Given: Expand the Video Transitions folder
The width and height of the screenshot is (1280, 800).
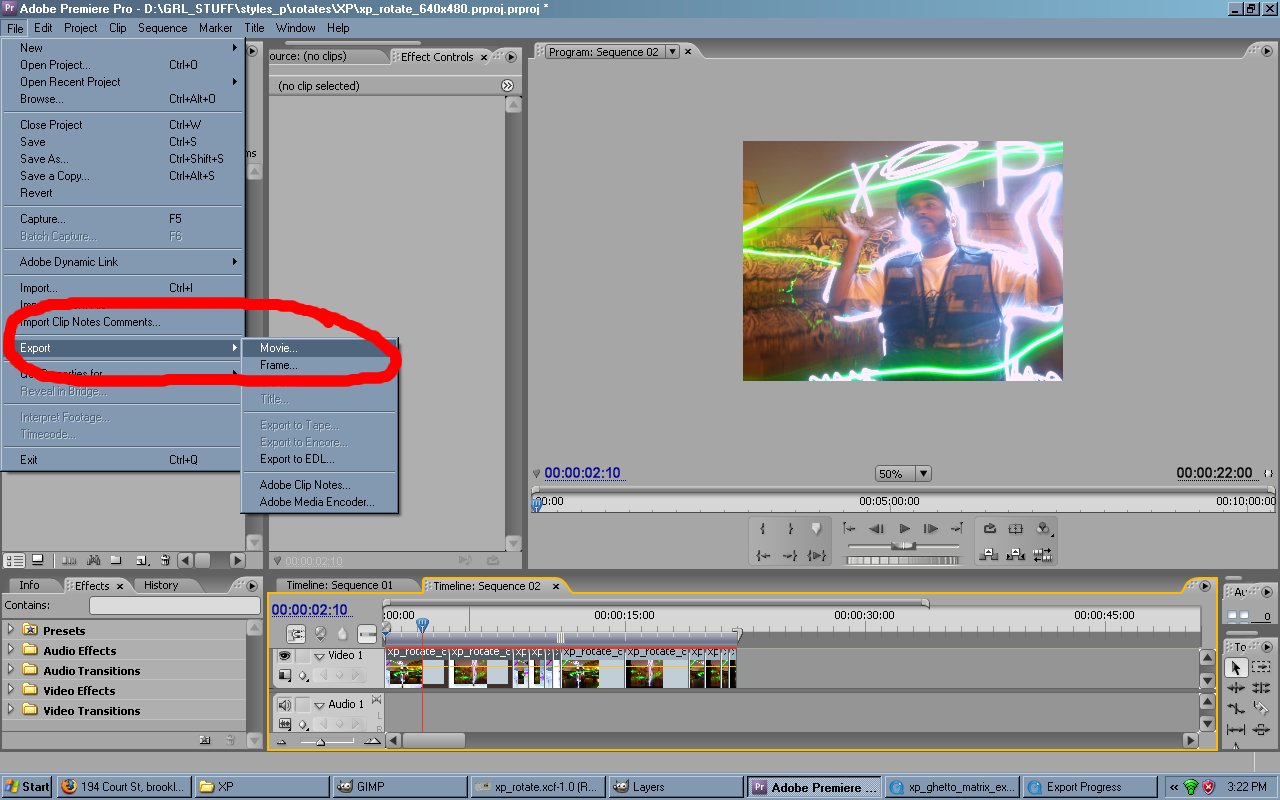Looking at the screenshot, I should [11, 710].
